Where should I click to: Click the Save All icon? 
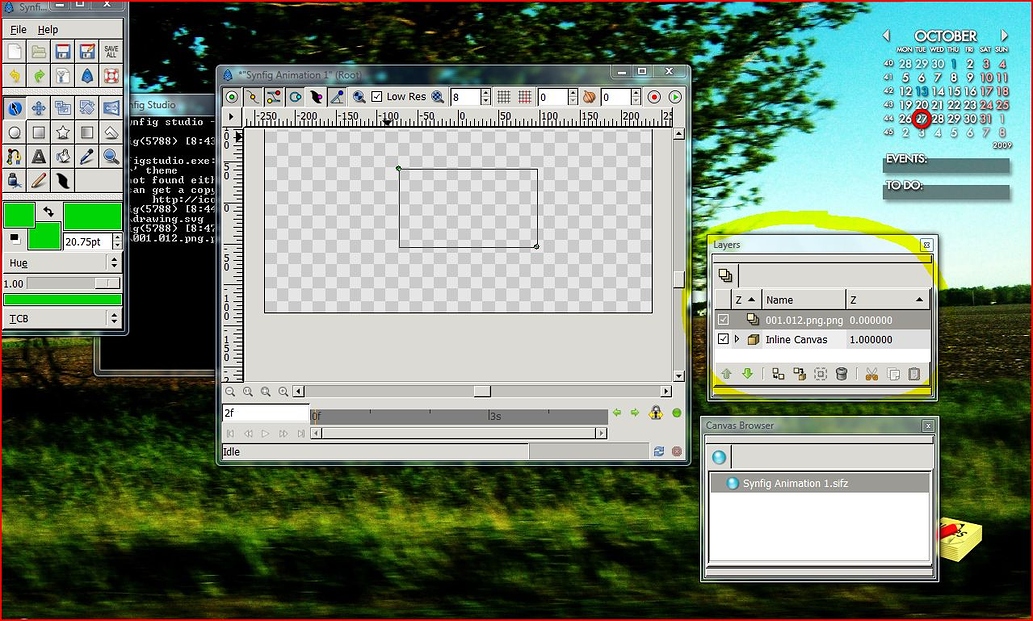111,51
